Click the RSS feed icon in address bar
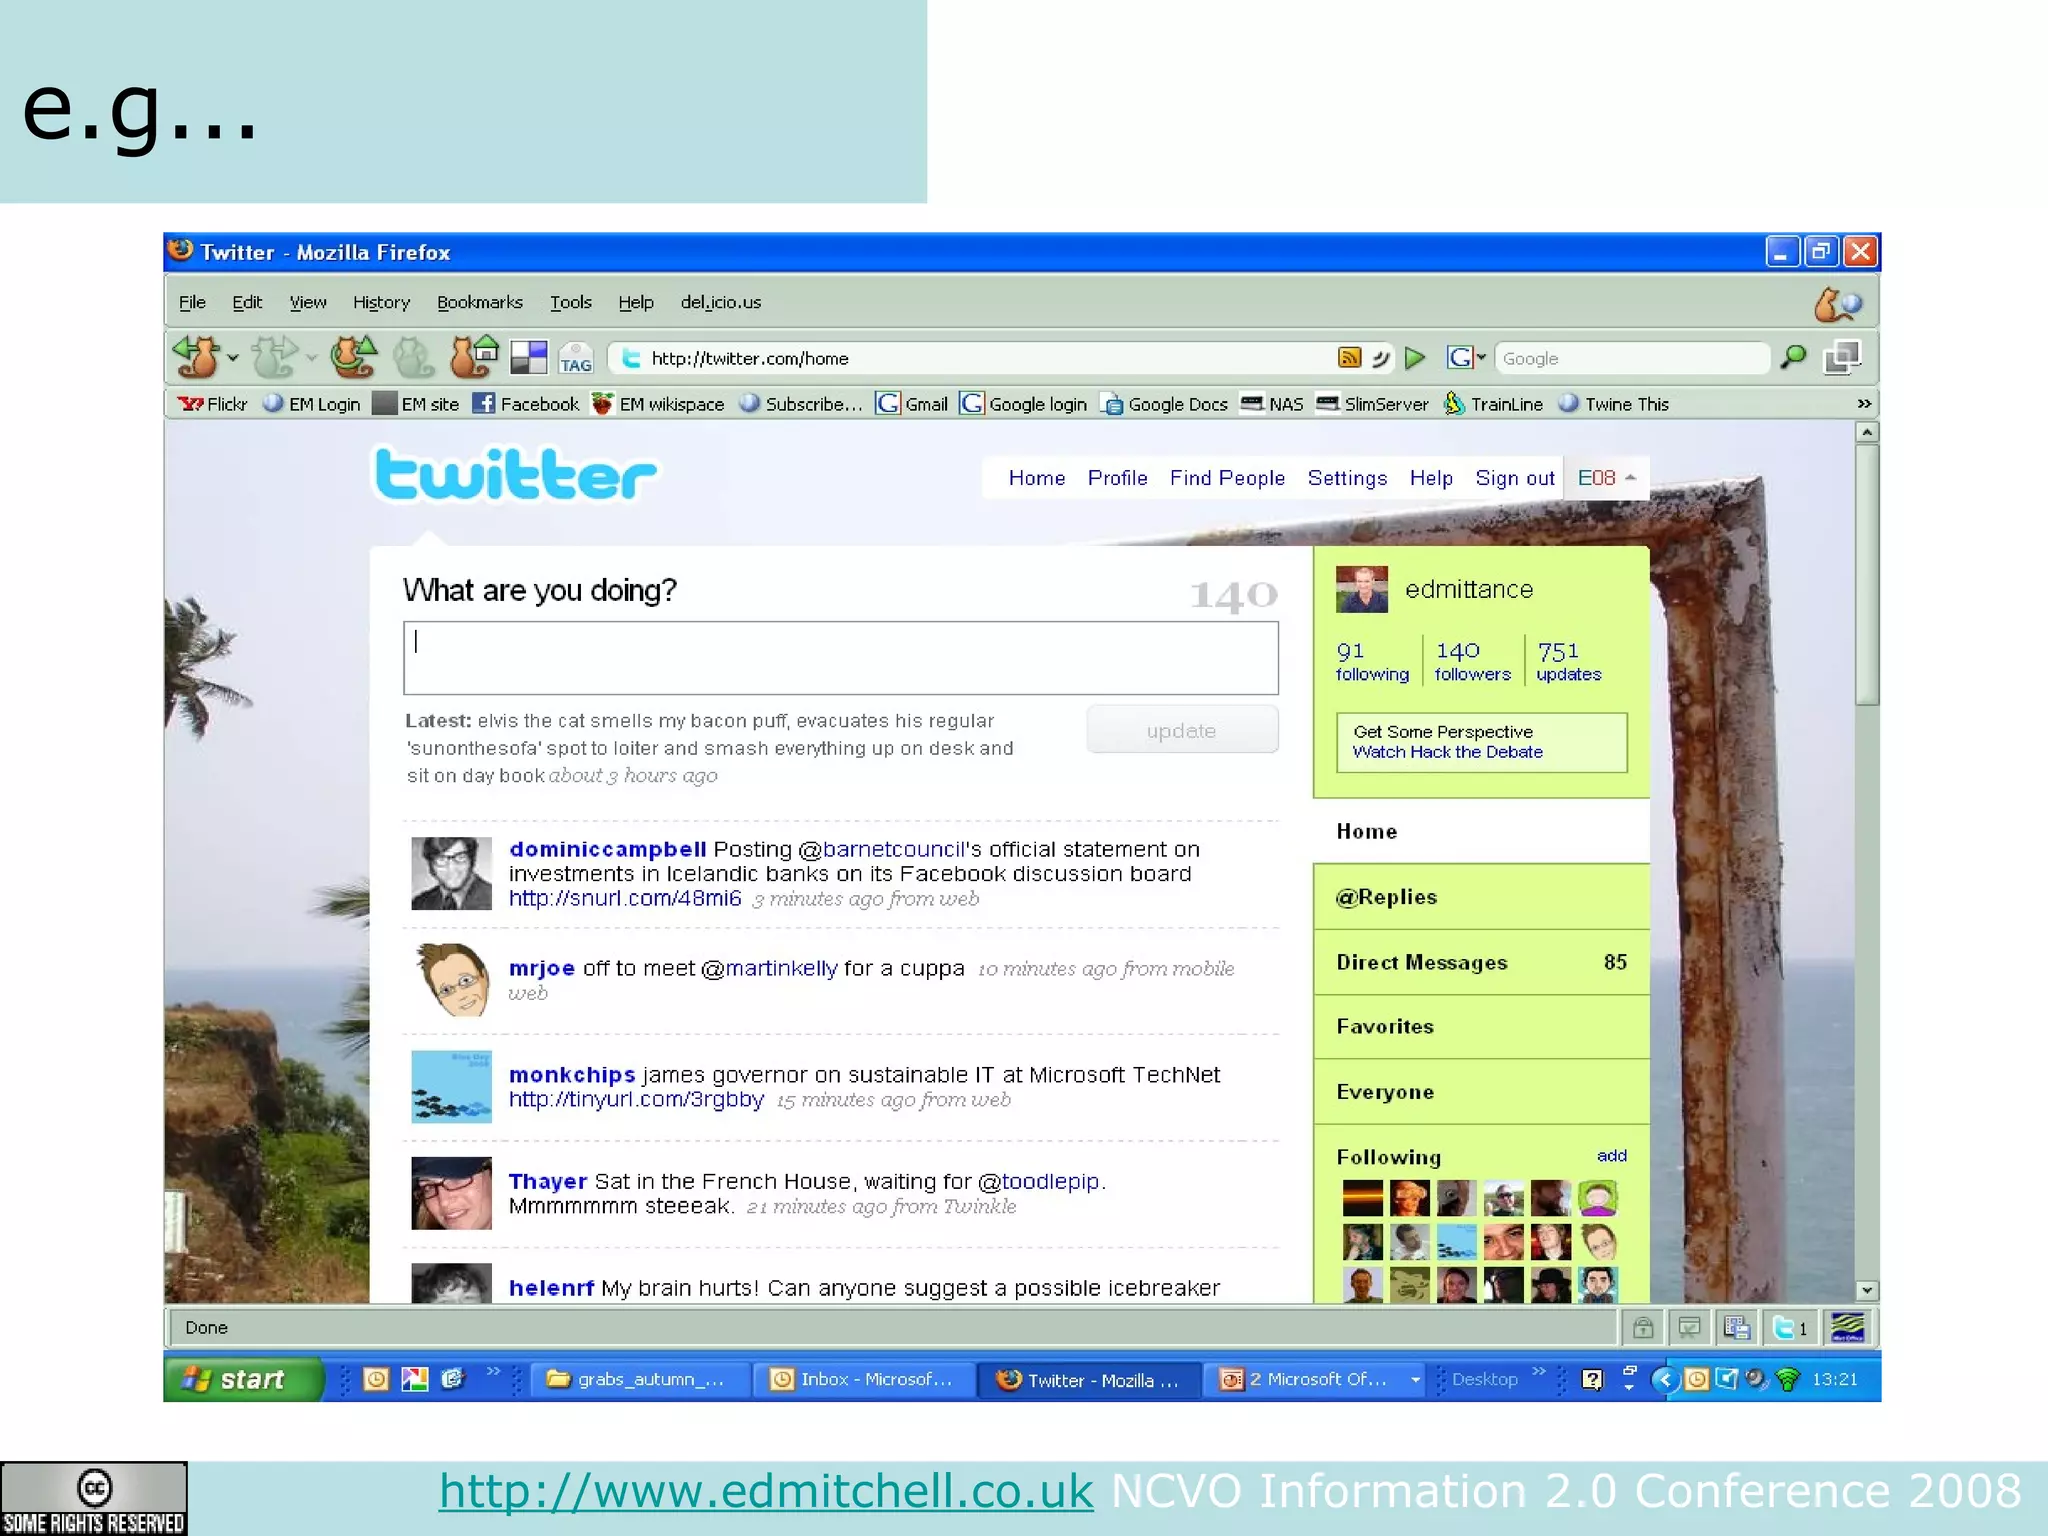The image size is (2048, 1536). 1349,358
